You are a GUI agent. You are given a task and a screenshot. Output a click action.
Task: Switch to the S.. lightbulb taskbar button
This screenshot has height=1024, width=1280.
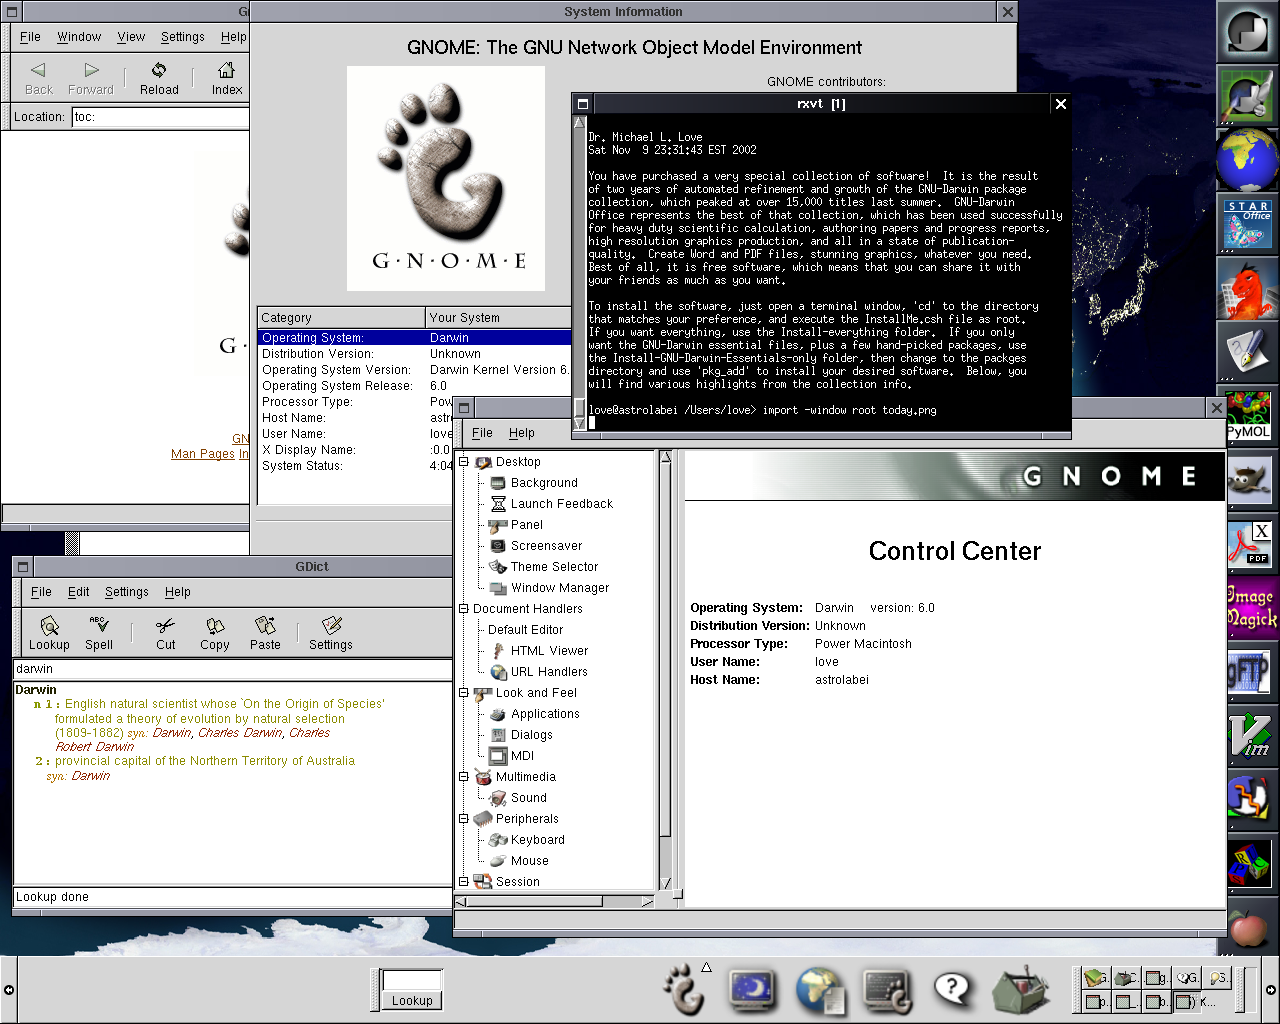click(1216, 978)
